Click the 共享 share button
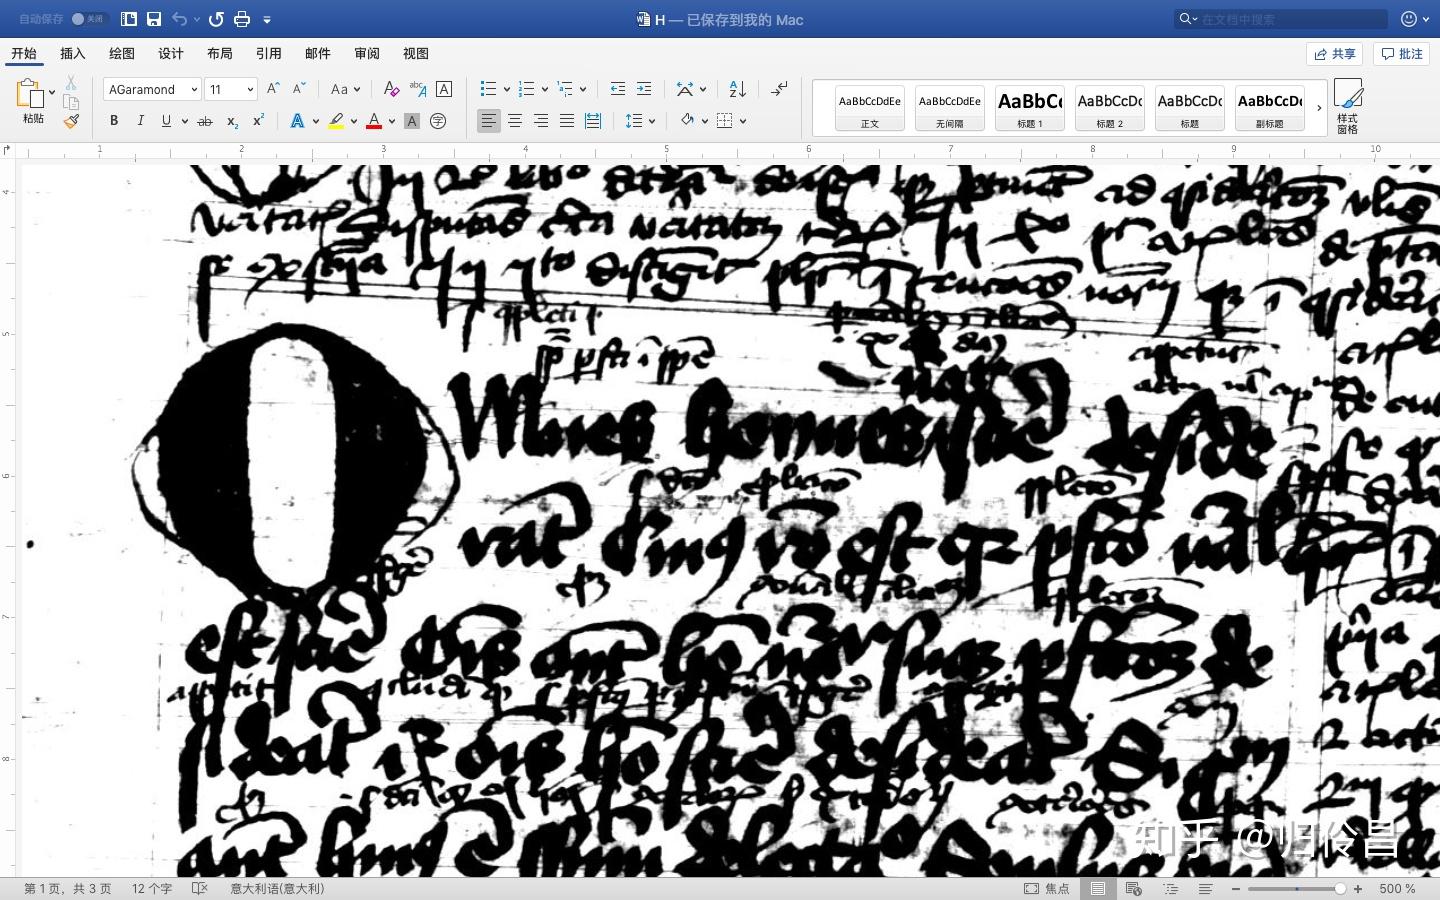Viewport: 1440px width, 900px height. coord(1335,54)
